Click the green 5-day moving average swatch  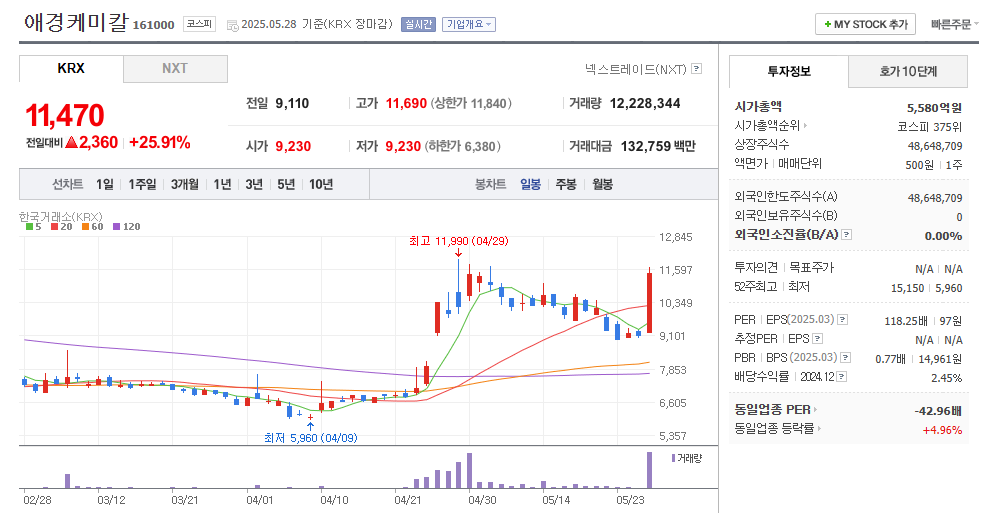tap(29, 227)
